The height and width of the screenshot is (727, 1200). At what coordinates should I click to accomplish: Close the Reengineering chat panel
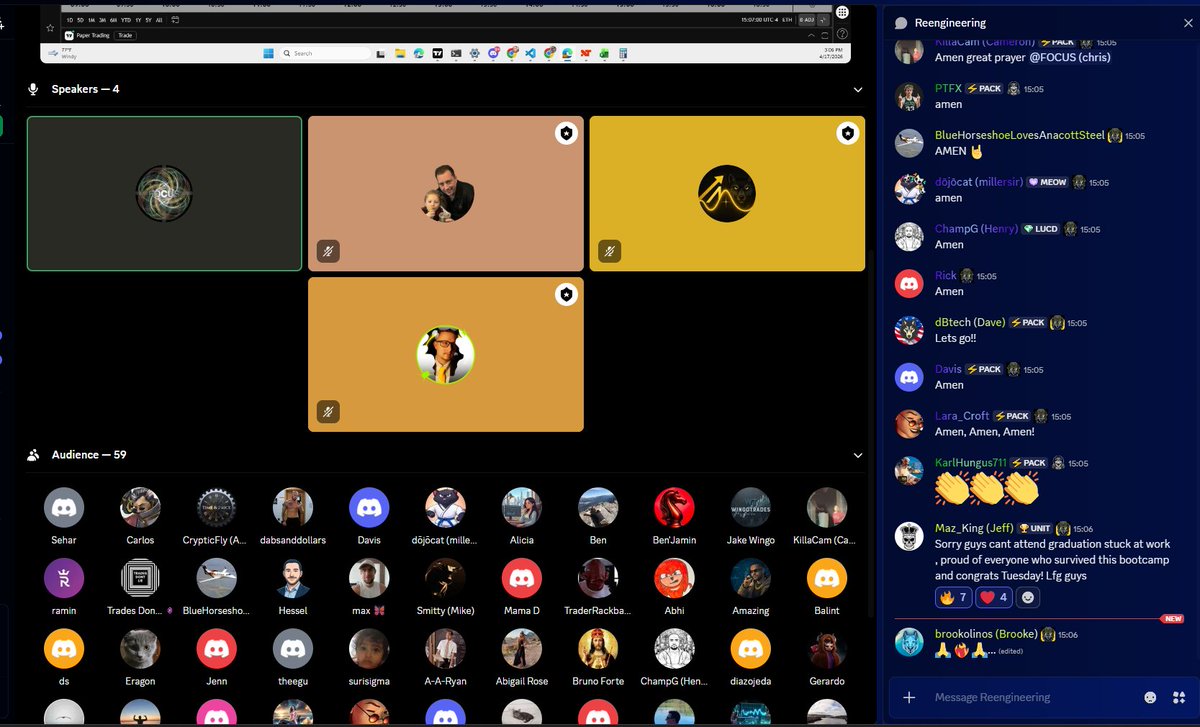(1187, 22)
